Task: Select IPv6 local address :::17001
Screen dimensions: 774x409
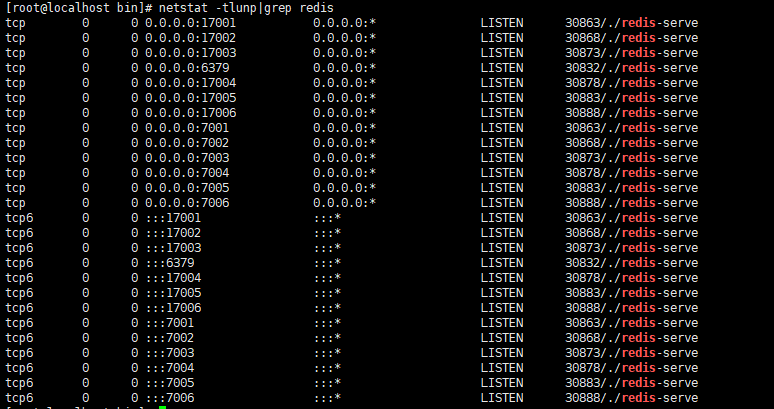Action: (x=174, y=218)
